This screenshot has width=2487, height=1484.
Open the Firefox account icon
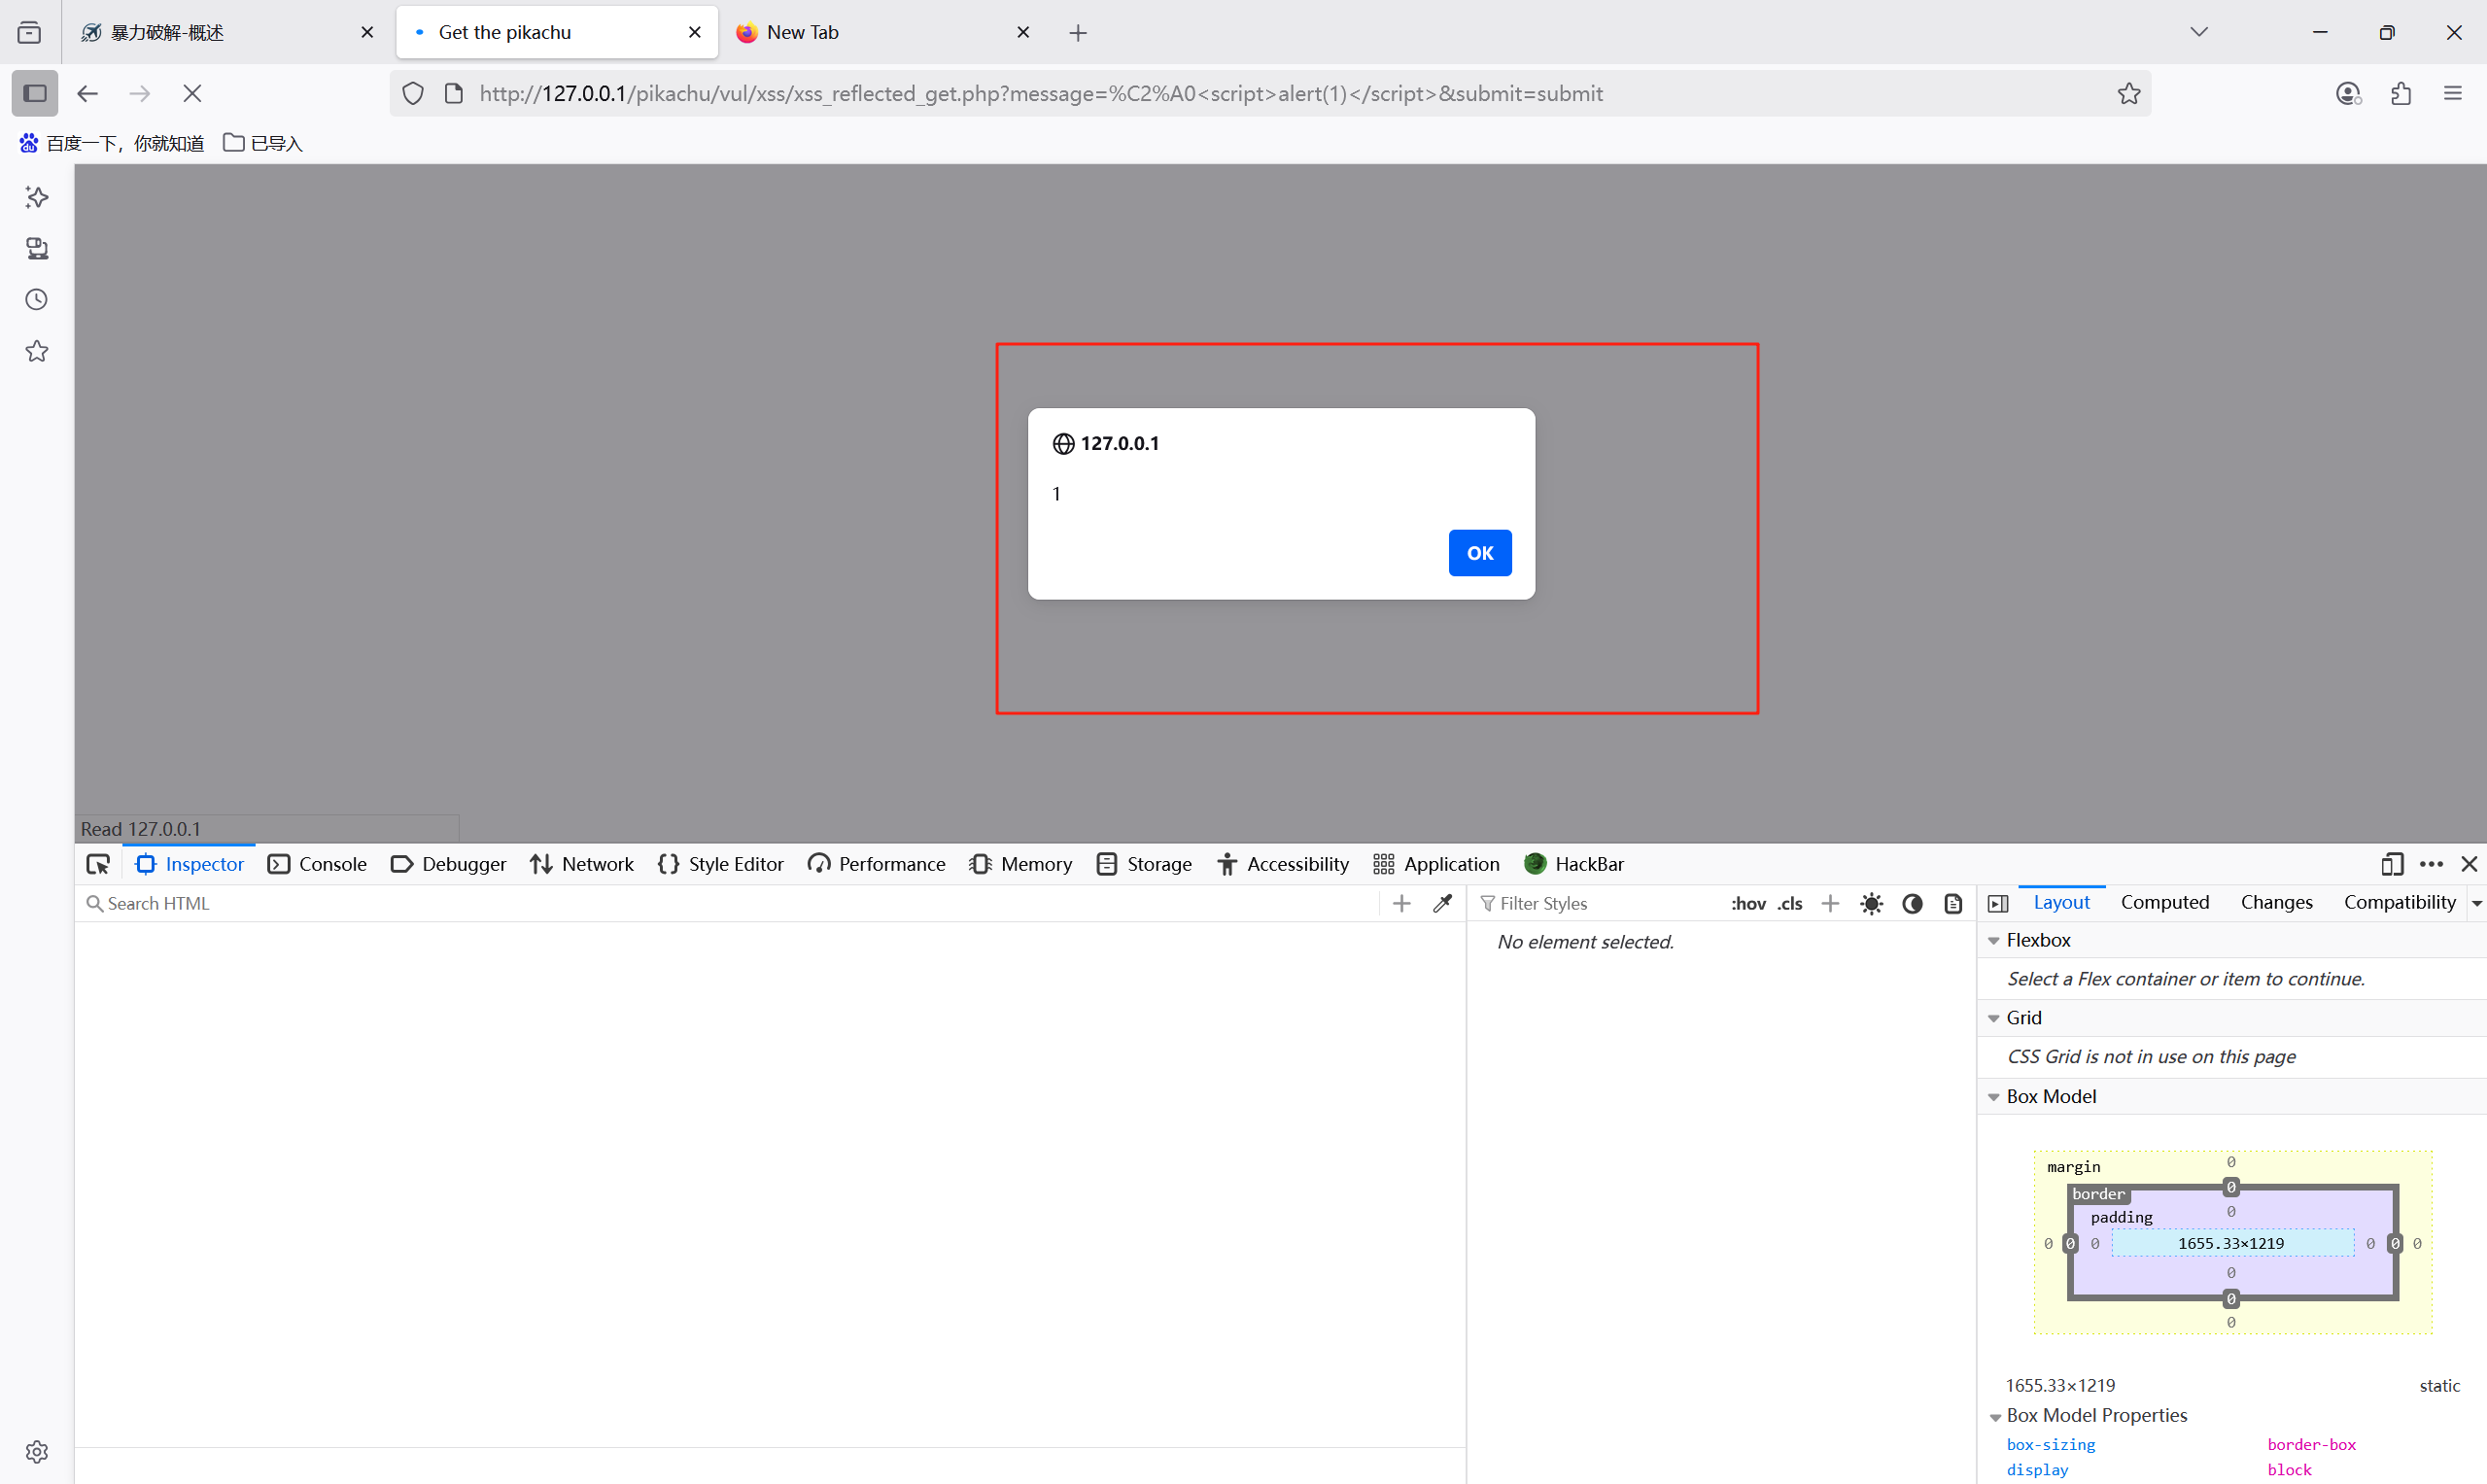point(2348,93)
